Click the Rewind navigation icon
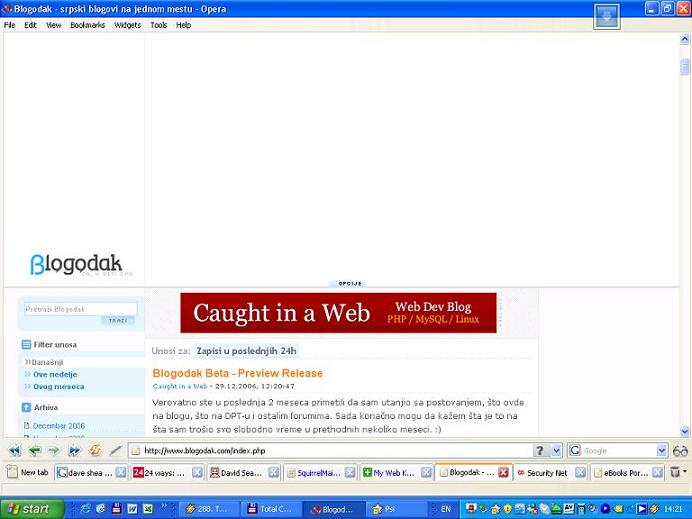Image resolution: width=692 pixels, height=519 pixels. pos(15,451)
